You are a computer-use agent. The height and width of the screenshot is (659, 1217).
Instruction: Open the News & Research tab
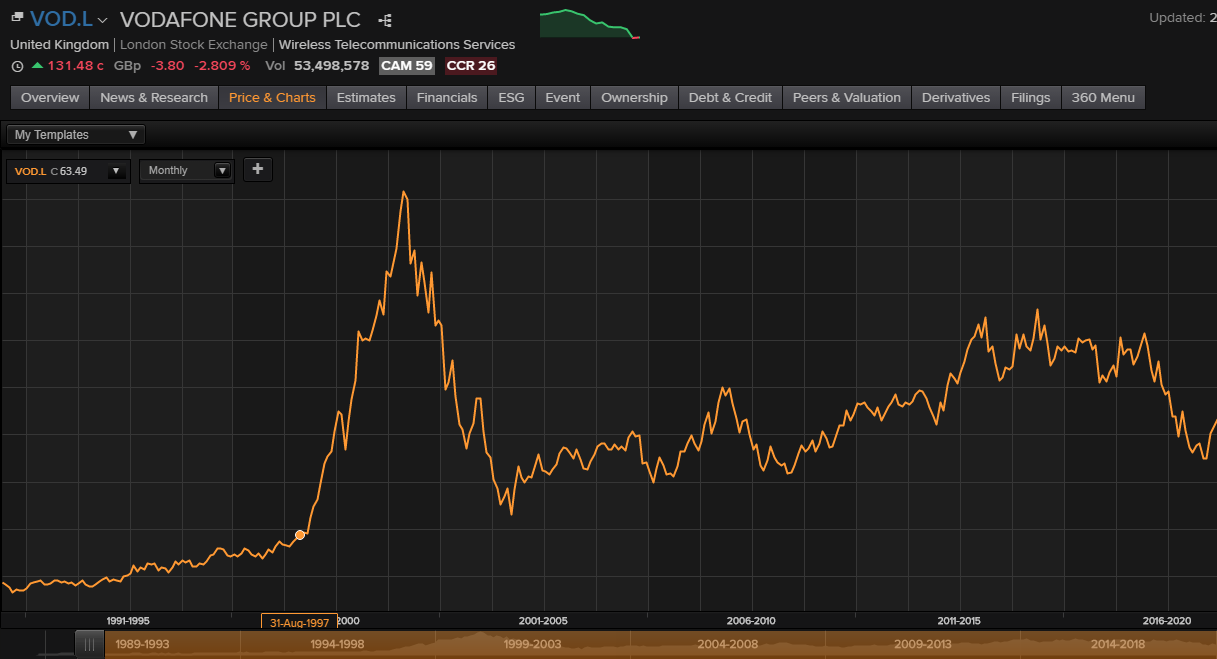pyautogui.click(x=154, y=97)
